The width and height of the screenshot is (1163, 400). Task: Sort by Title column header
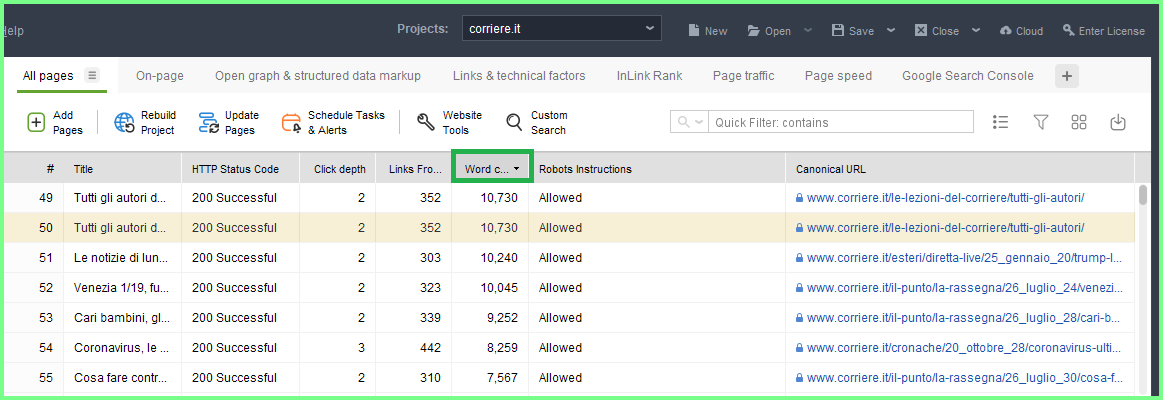click(x=123, y=169)
